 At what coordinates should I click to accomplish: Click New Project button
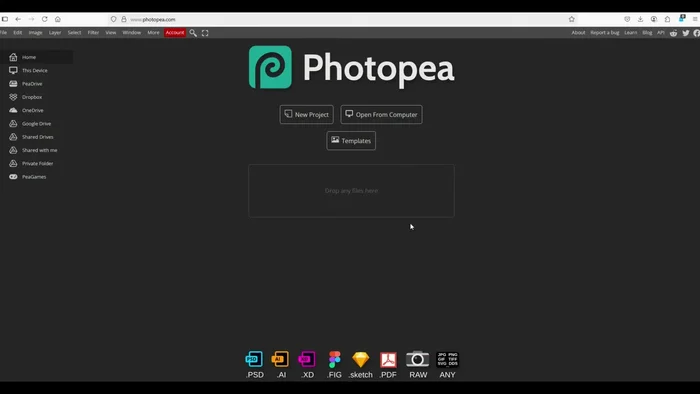pyautogui.click(x=306, y=115)
